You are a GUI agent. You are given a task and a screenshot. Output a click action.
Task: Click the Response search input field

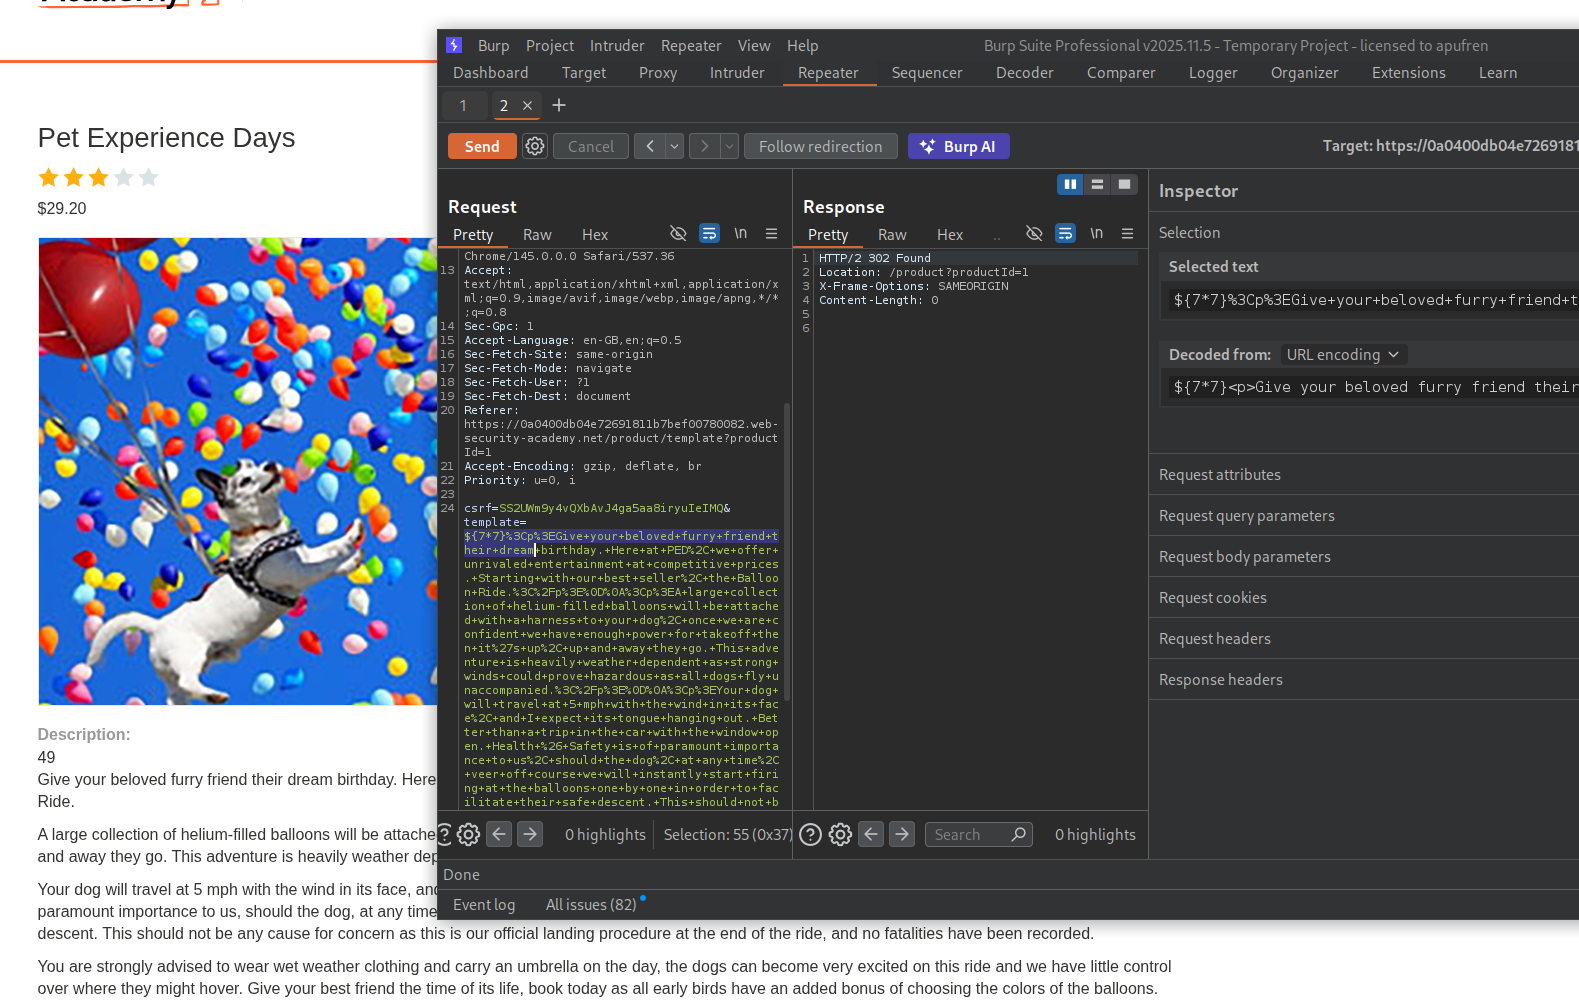pyautogui.click(x=968, y=834)
